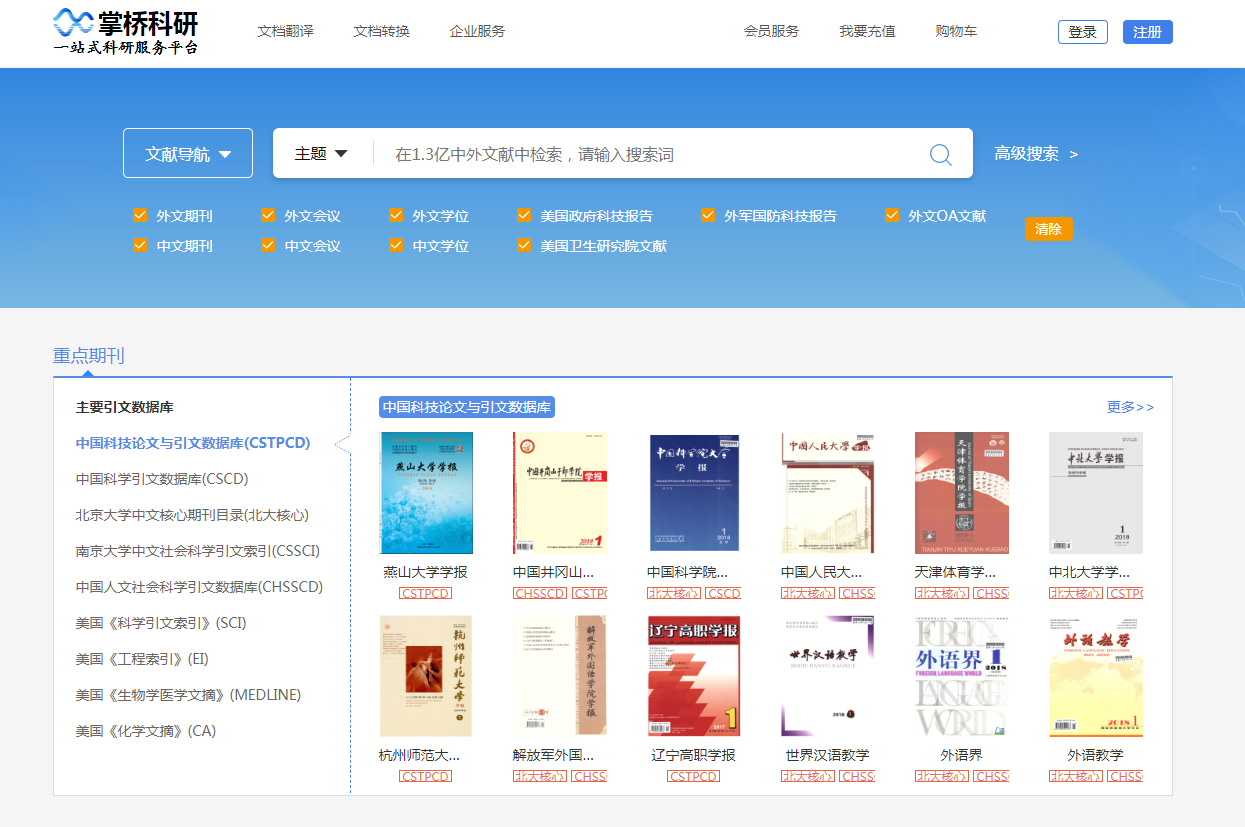Screen dimensions: 1245x827
Task: Click the 登录 button
Action: (1083, 32)
